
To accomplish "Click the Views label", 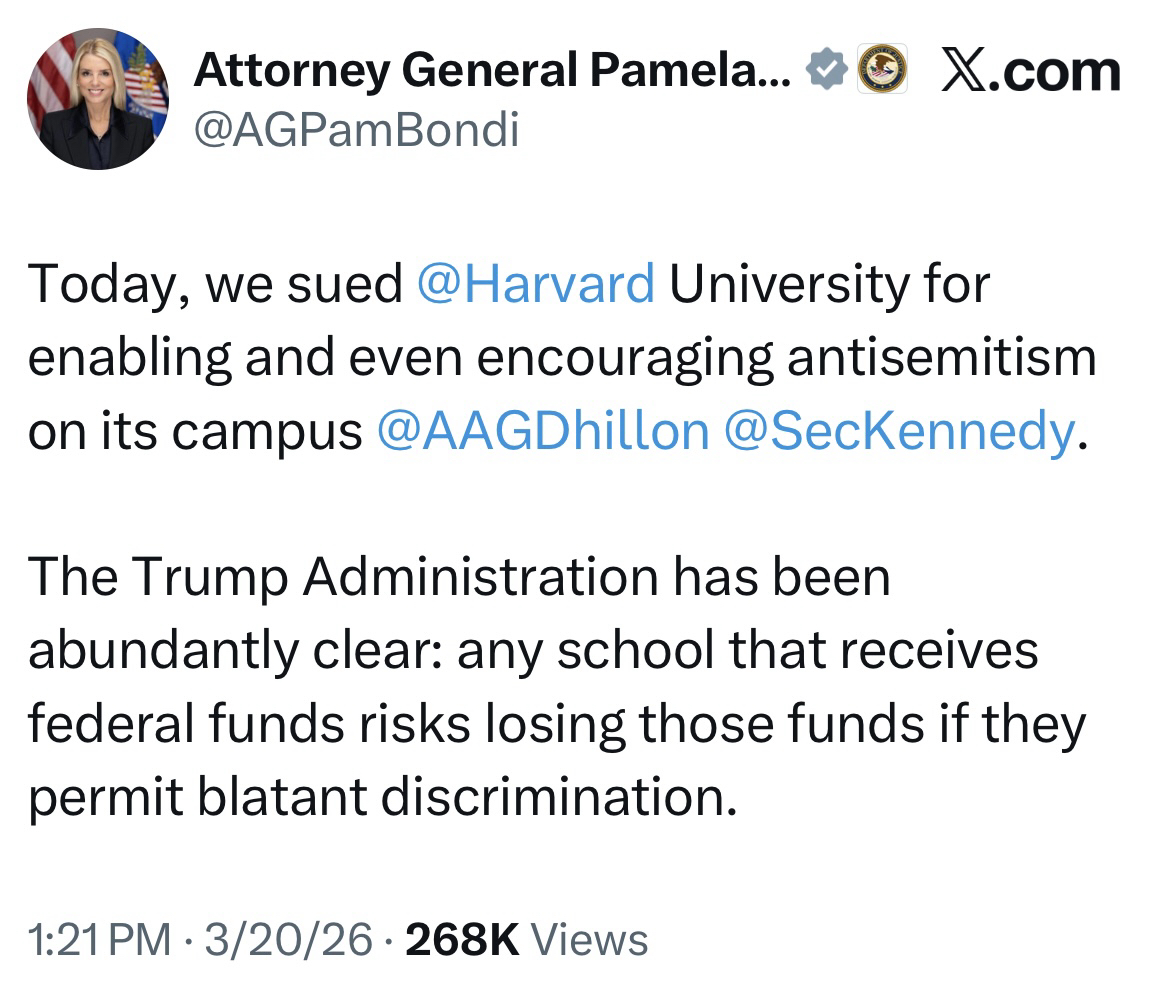I will coord(590,940).
